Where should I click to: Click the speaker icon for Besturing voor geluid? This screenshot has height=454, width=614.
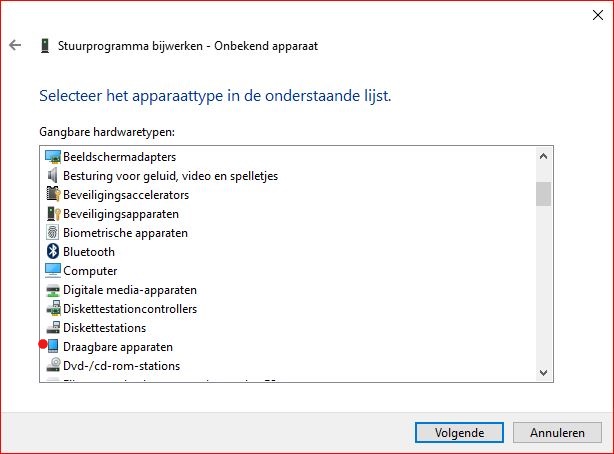53,176
